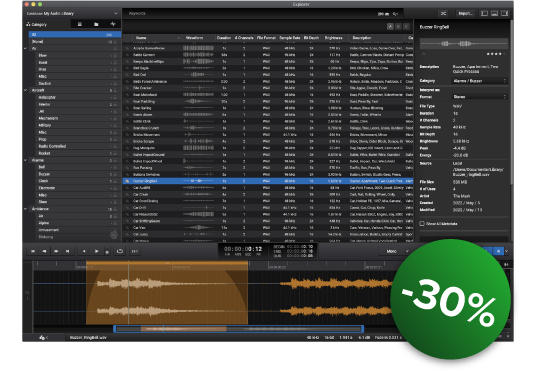Viewport: 536px width, 372px height.
Task: Toggle the flag icon below the inspector waveform
Action: (424, 54)
